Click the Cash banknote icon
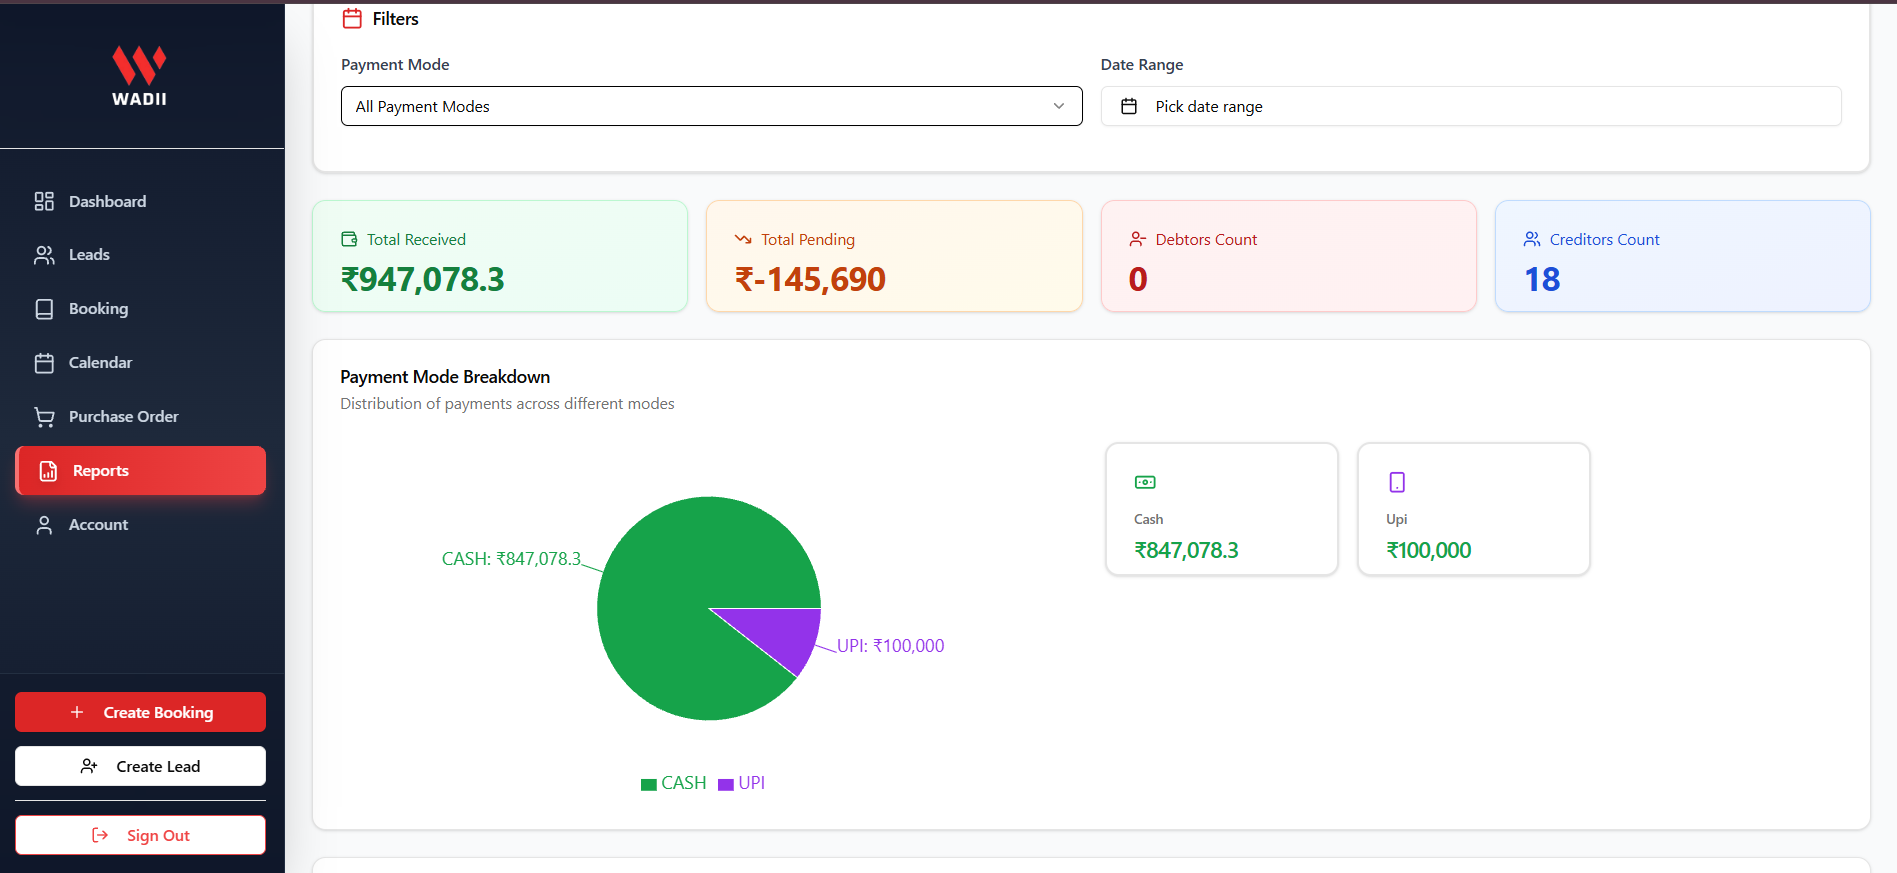 click(x=1145, y=482)
